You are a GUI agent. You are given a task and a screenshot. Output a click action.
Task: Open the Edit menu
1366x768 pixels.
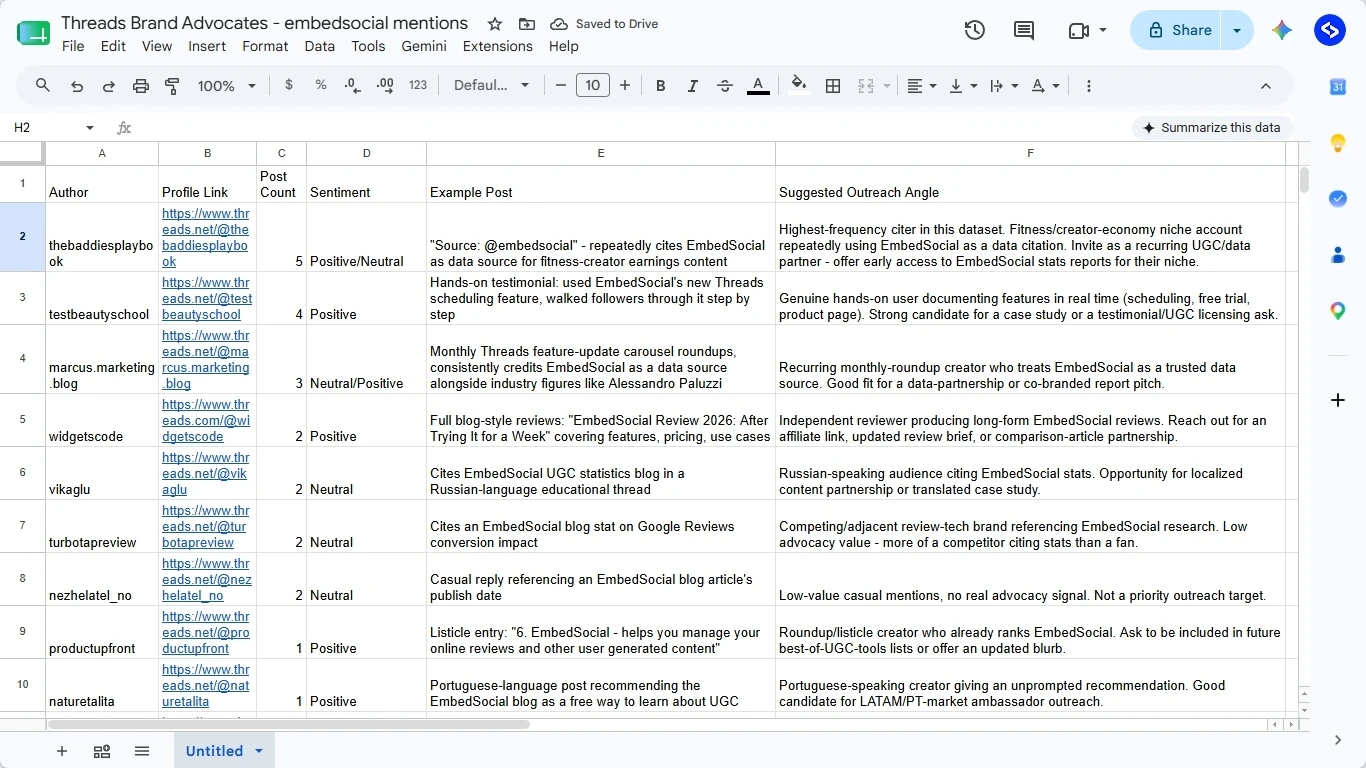tap(113, 46)
